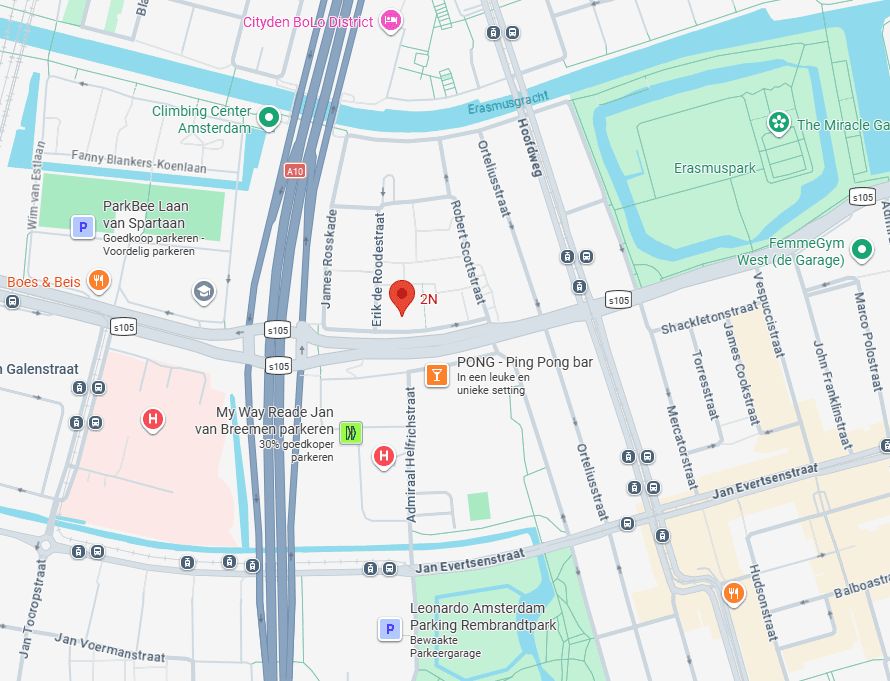Click the red 2N location pin

[x=402, y=297]
